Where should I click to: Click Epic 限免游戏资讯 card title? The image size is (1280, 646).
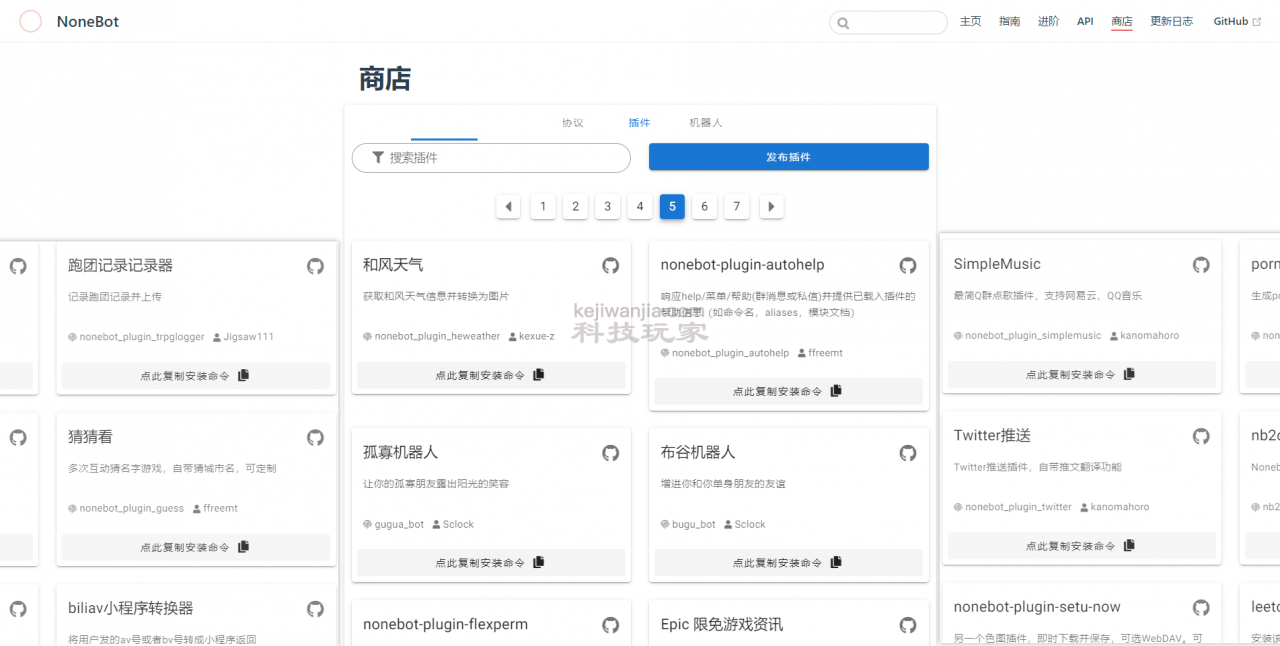pyautogui.click(x=722, y=625)
